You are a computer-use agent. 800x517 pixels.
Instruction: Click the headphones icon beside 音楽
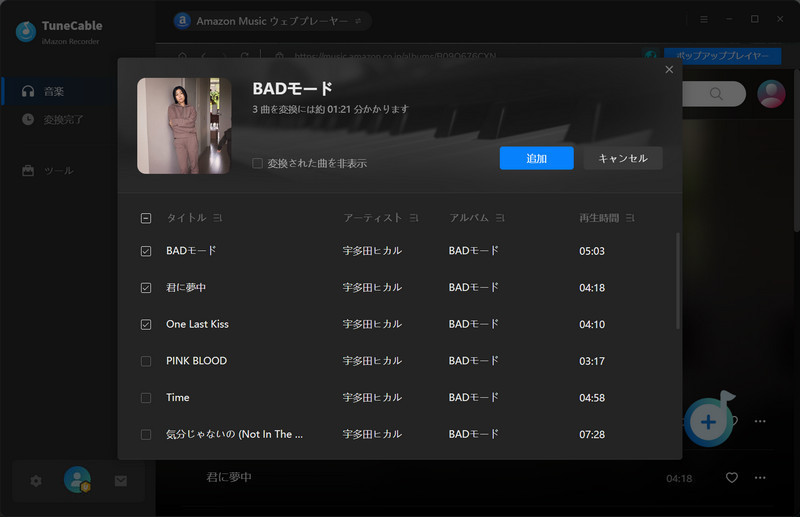point(28,91)
